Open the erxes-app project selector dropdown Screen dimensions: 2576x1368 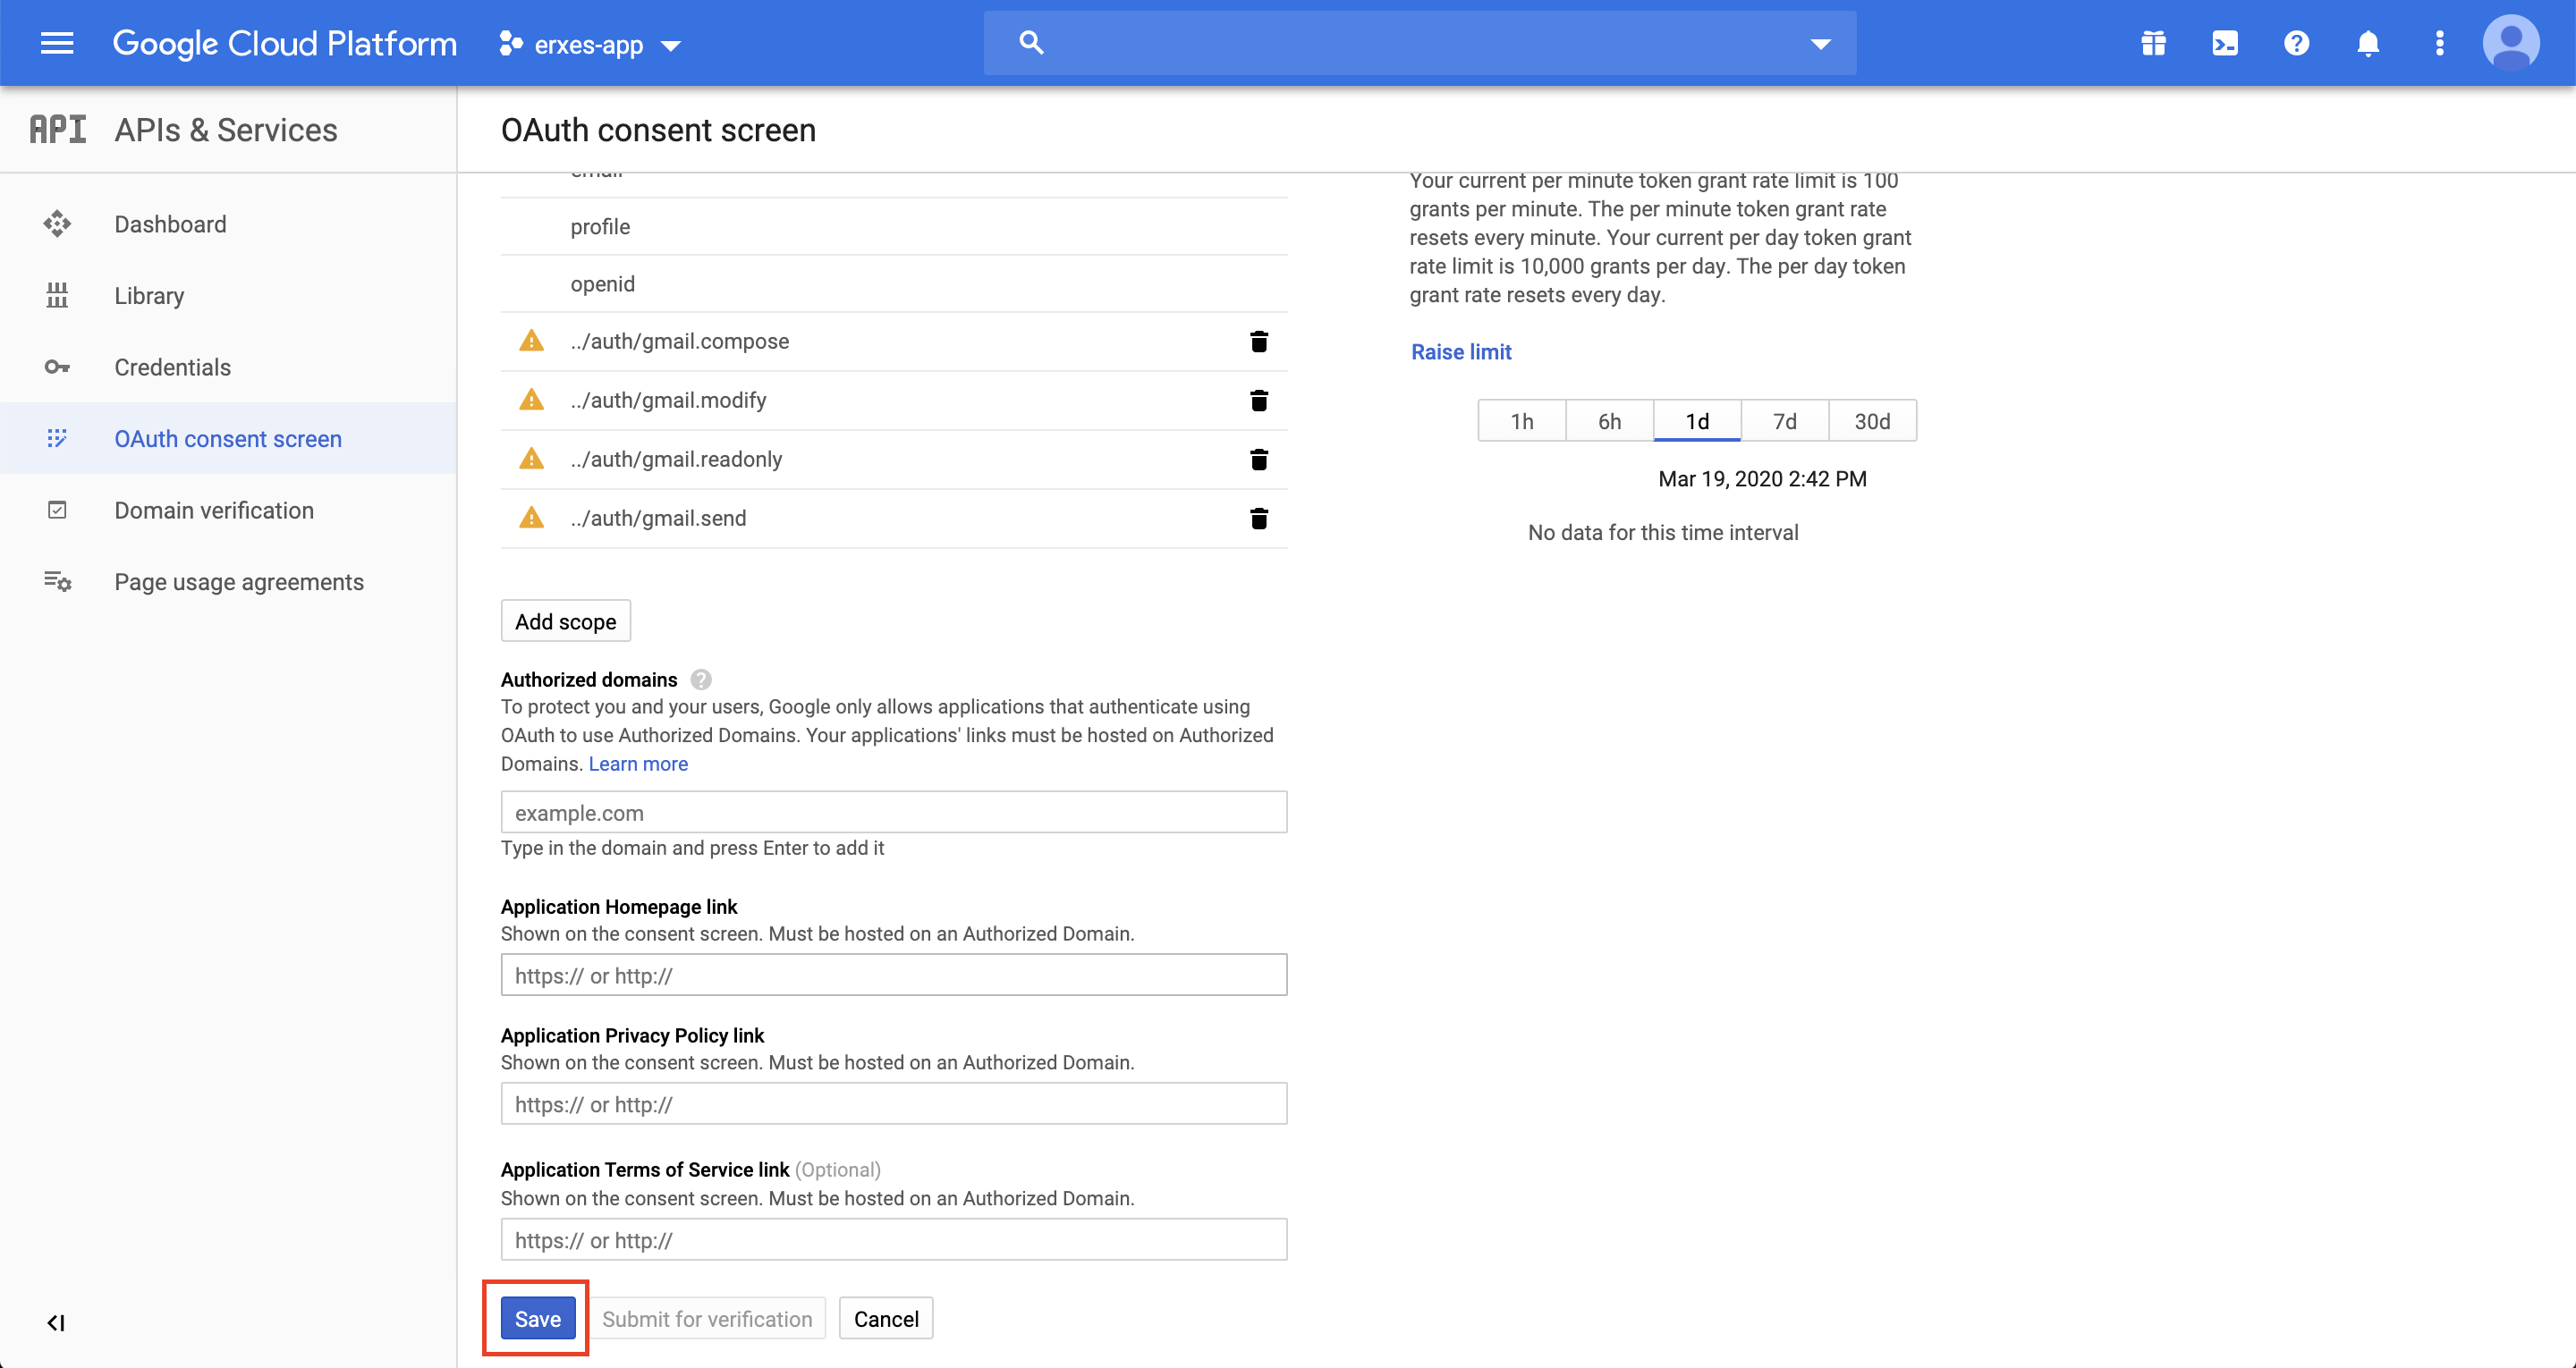click(x=590, y=45)
